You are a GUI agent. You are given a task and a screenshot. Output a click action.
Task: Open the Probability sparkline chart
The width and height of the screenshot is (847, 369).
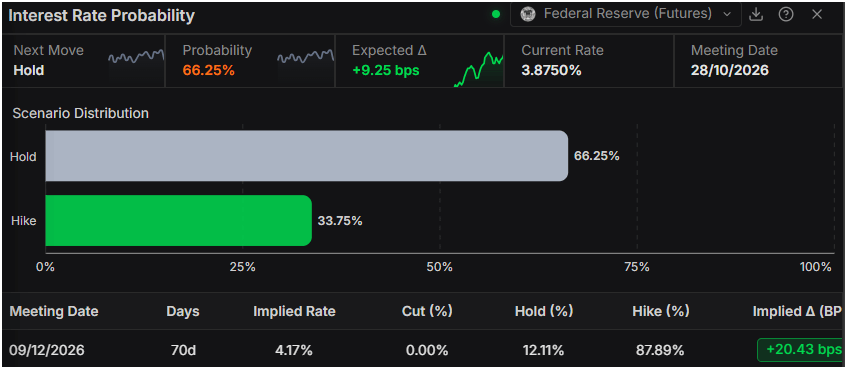tap(306, 57)
